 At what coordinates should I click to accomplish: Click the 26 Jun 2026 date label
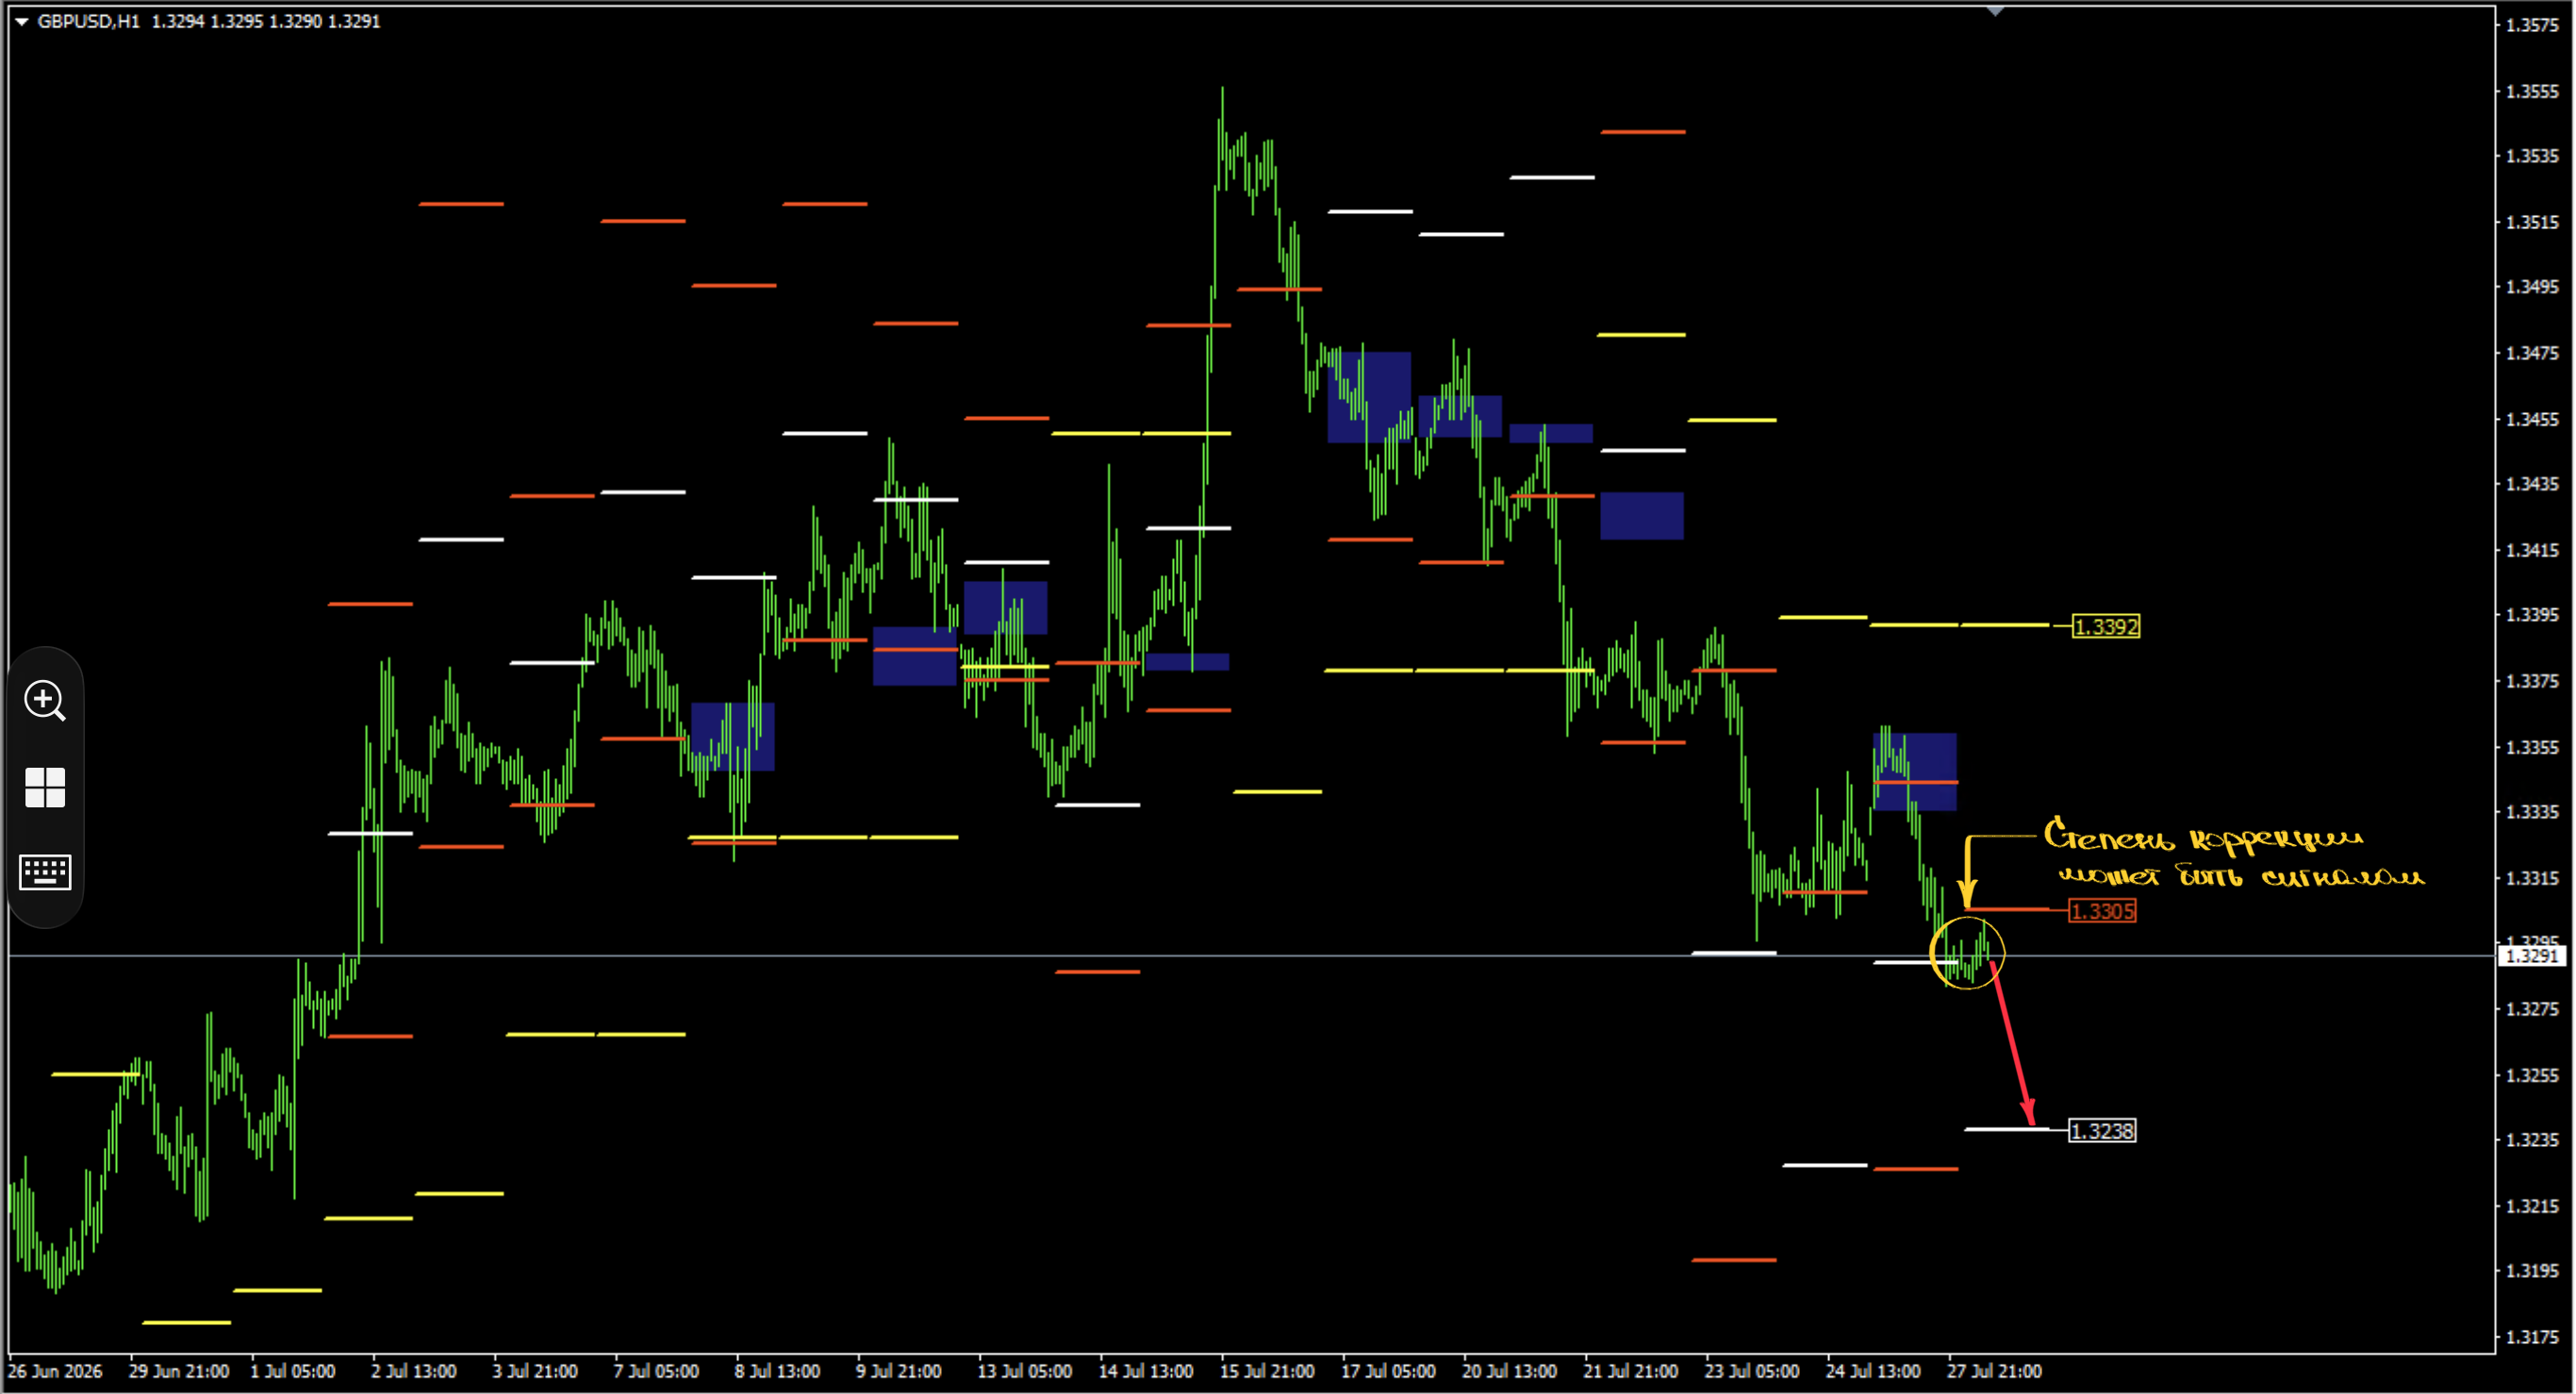(55, 1371)
